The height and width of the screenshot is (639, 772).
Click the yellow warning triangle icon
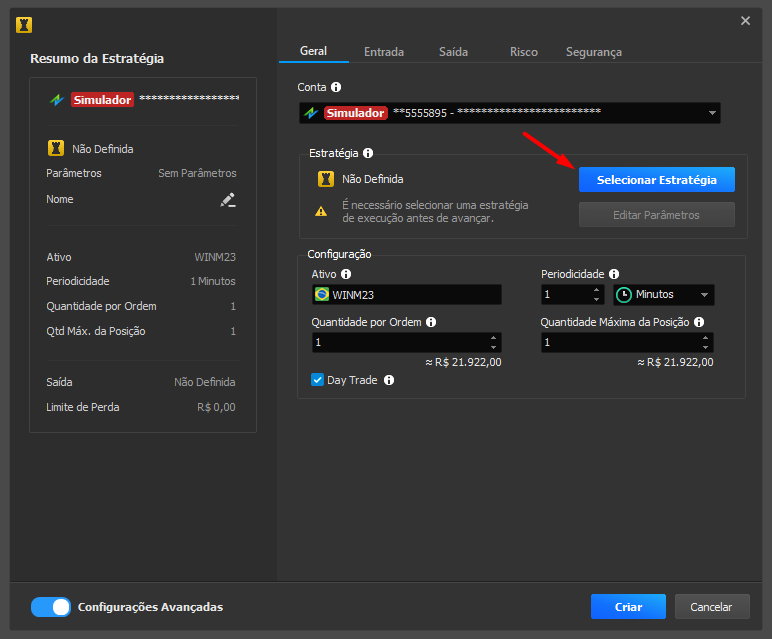pos(321,212)
